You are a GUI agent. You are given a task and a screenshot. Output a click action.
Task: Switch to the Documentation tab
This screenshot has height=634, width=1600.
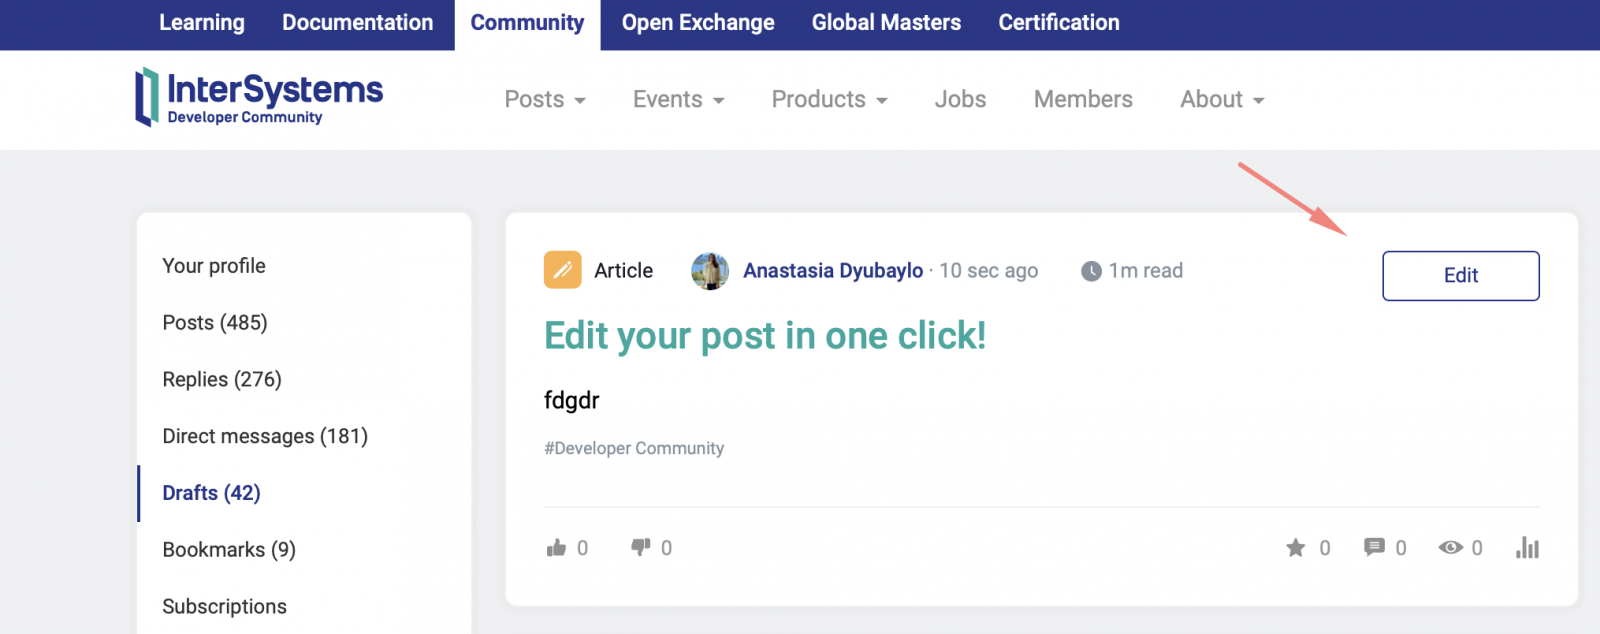pos(358,23)
